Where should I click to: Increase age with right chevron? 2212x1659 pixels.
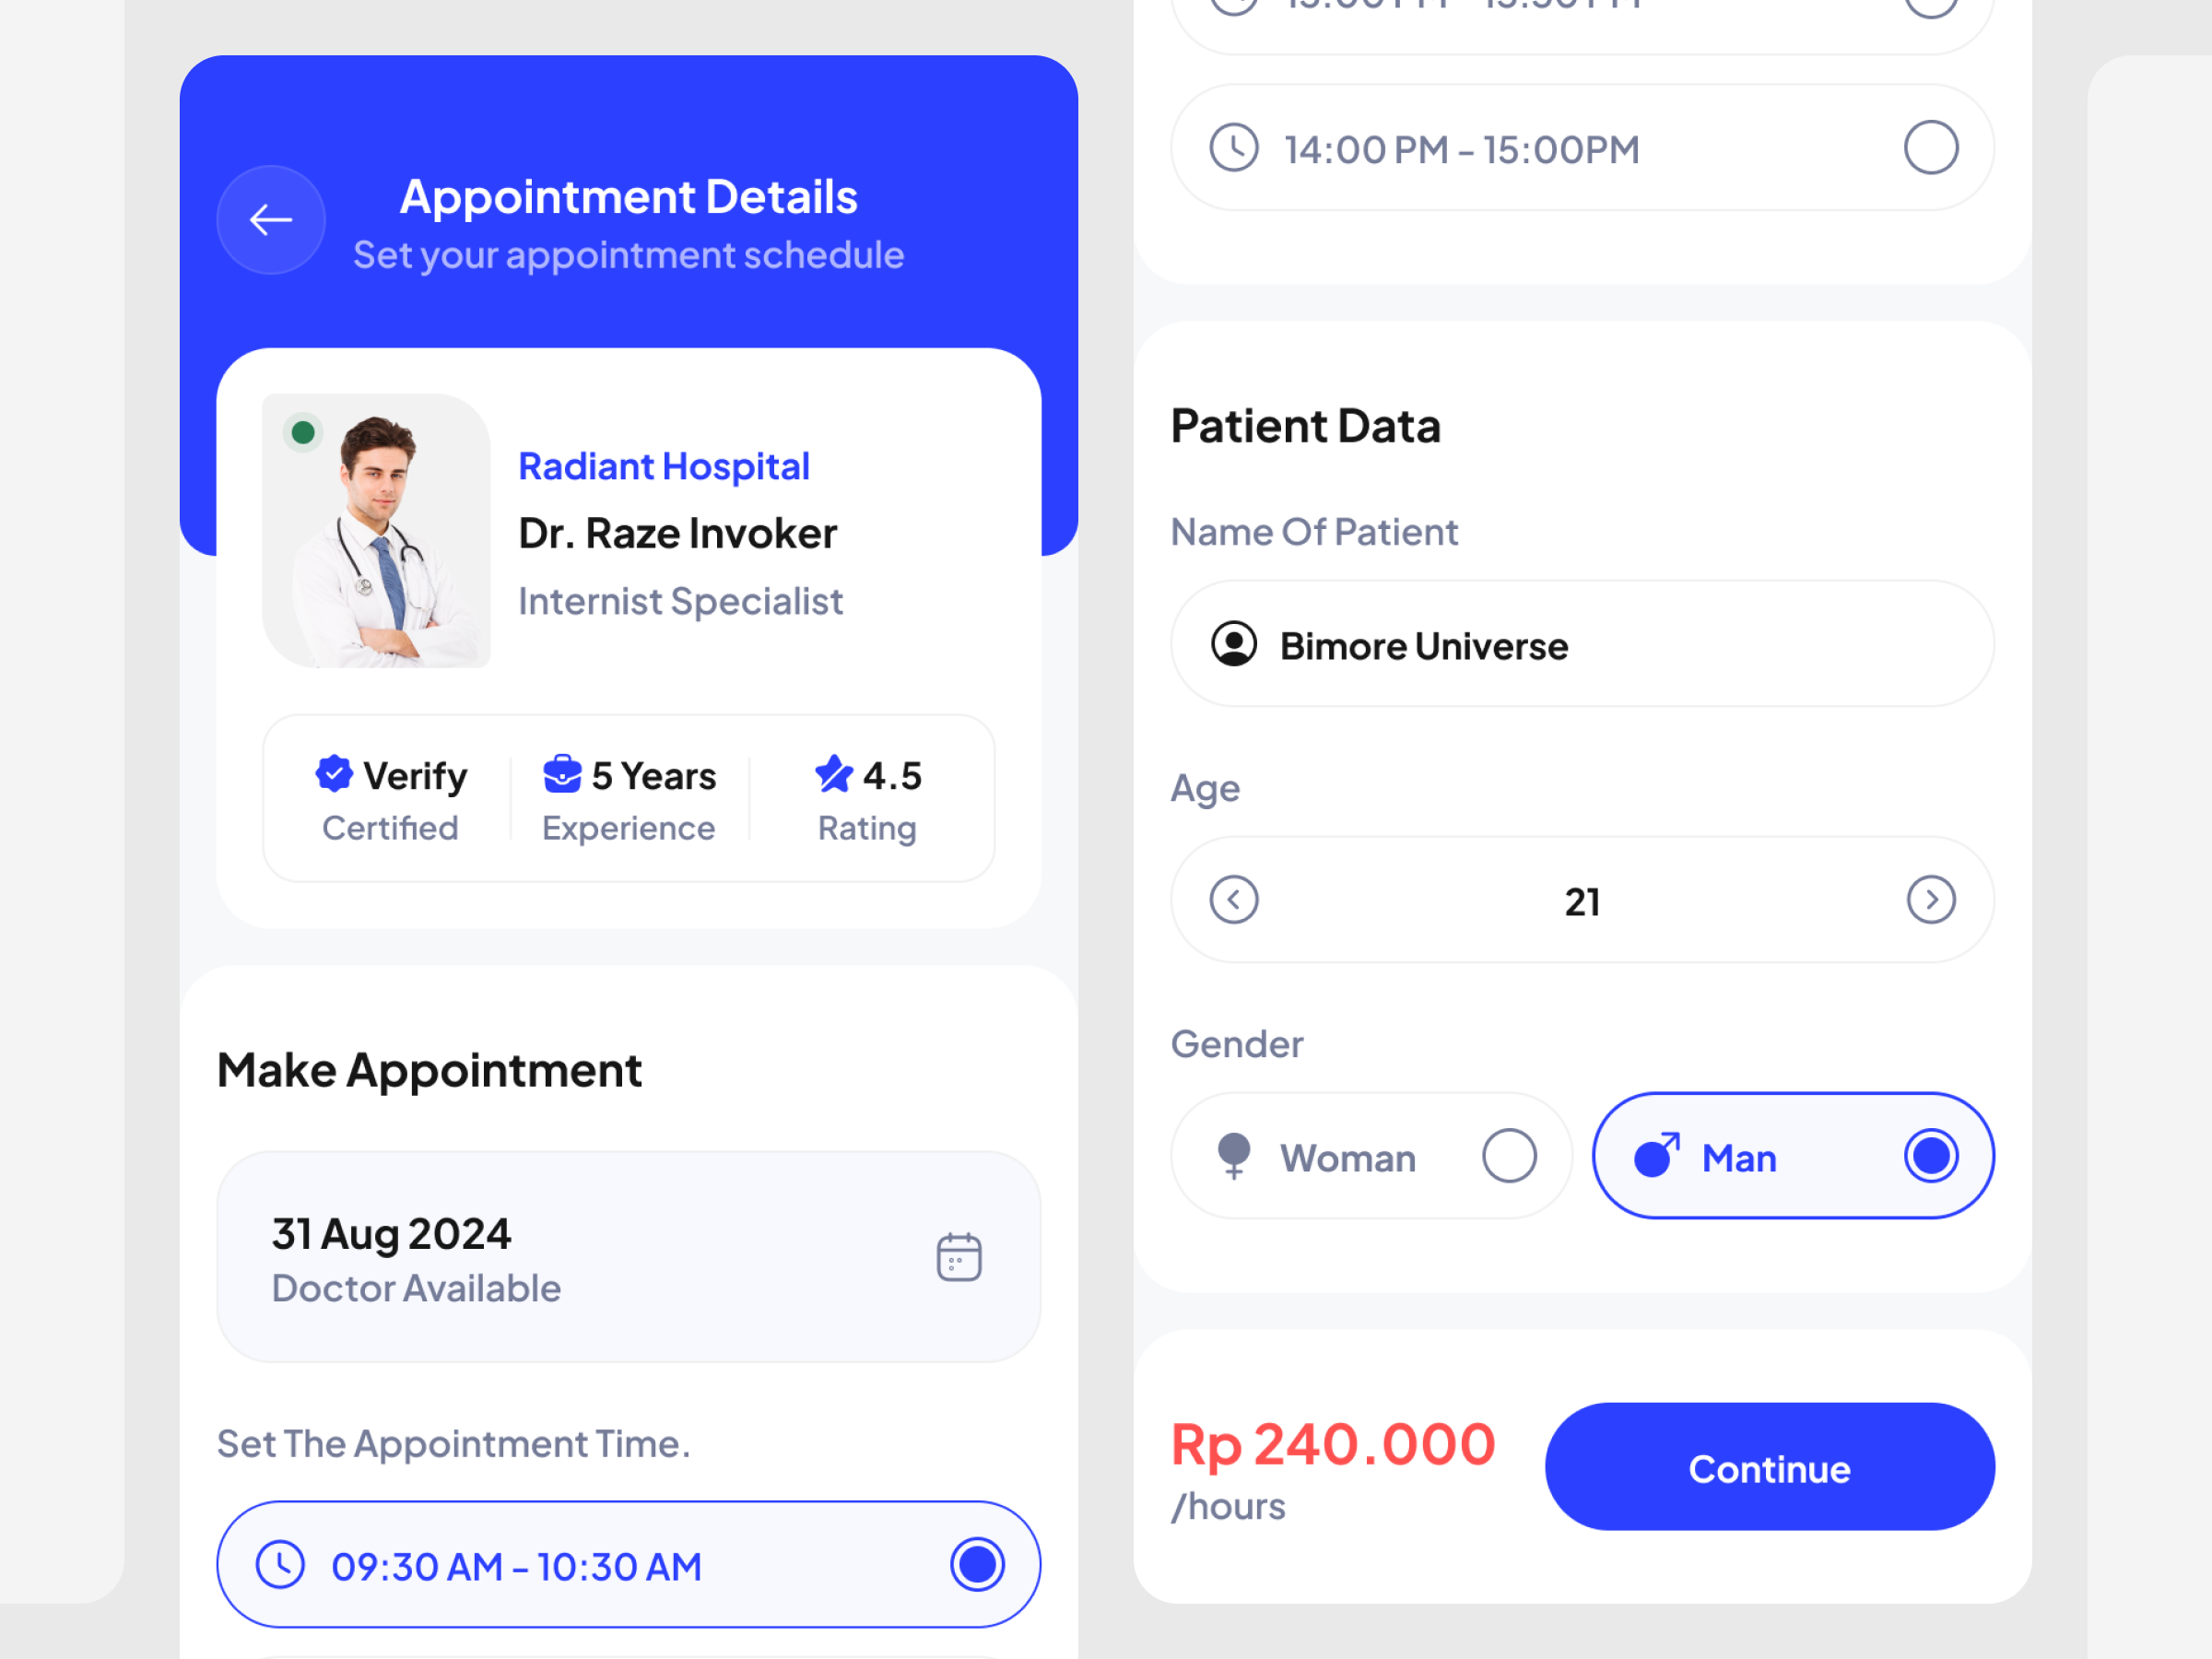(1931, 900)
